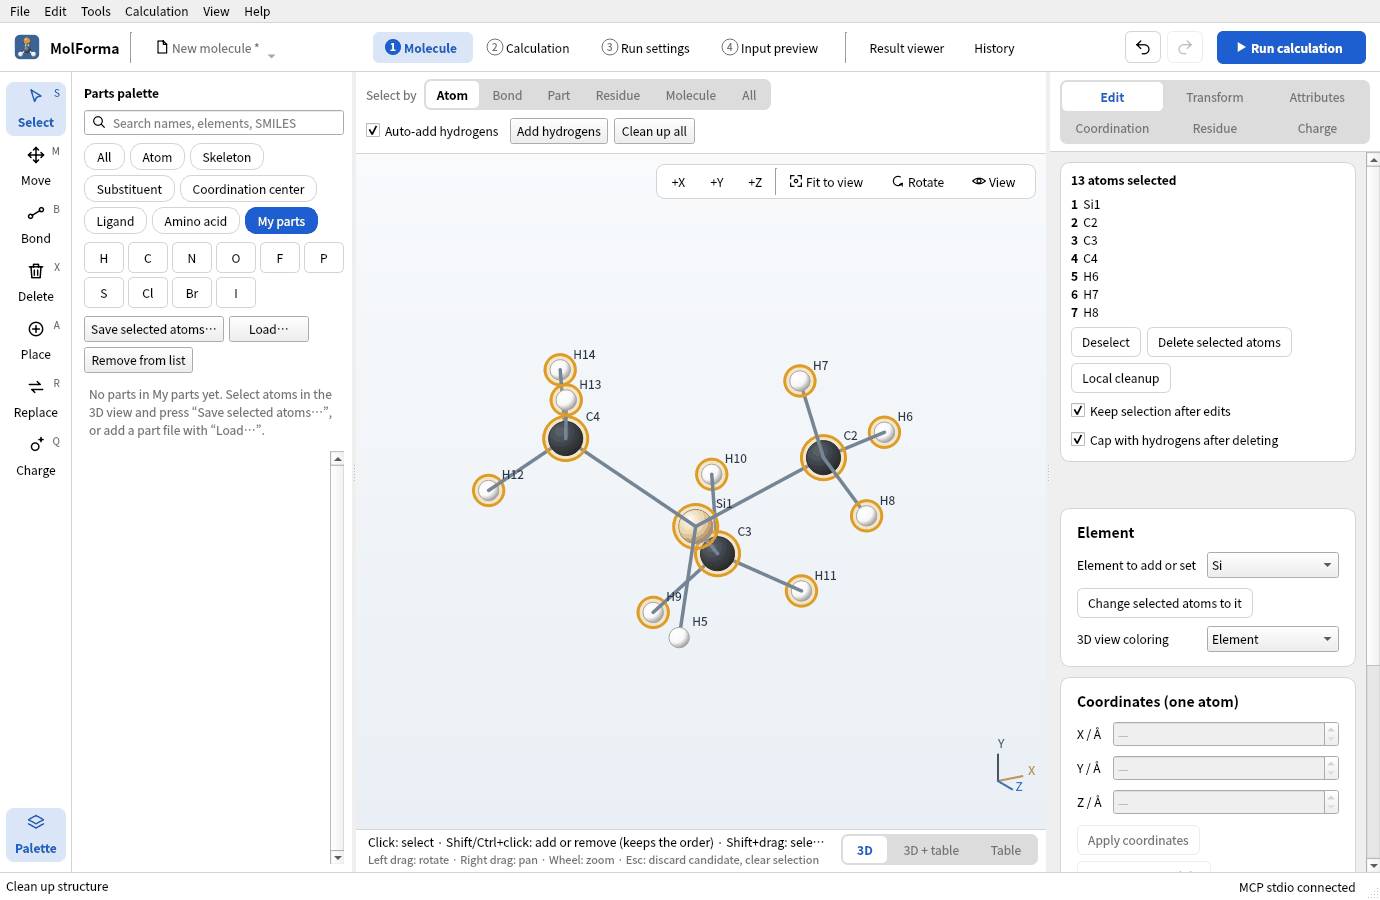Click Change selected atoms to it

[1165, 603]
